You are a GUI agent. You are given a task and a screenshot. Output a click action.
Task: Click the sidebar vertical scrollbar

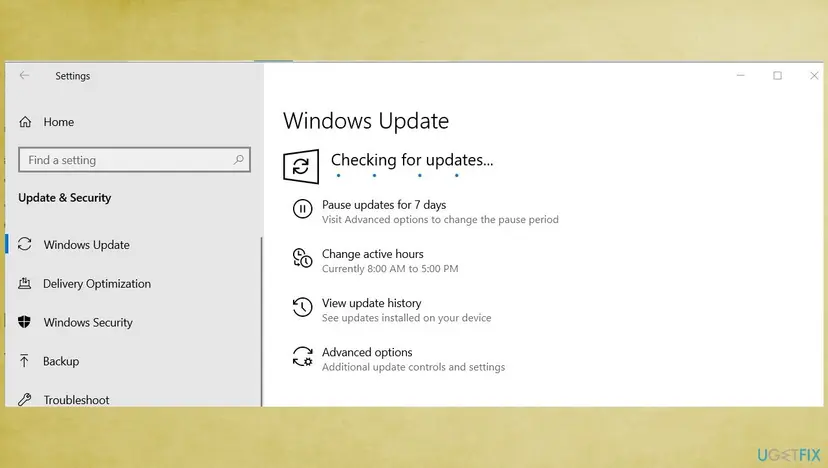[x=261, y=322]
